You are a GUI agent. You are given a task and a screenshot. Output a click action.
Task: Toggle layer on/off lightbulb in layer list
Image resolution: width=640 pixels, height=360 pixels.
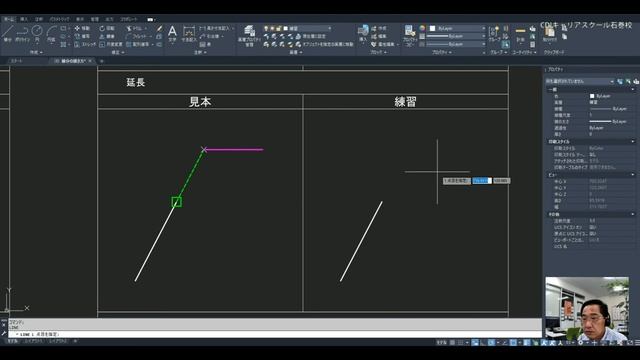click(x=266, y=29)
